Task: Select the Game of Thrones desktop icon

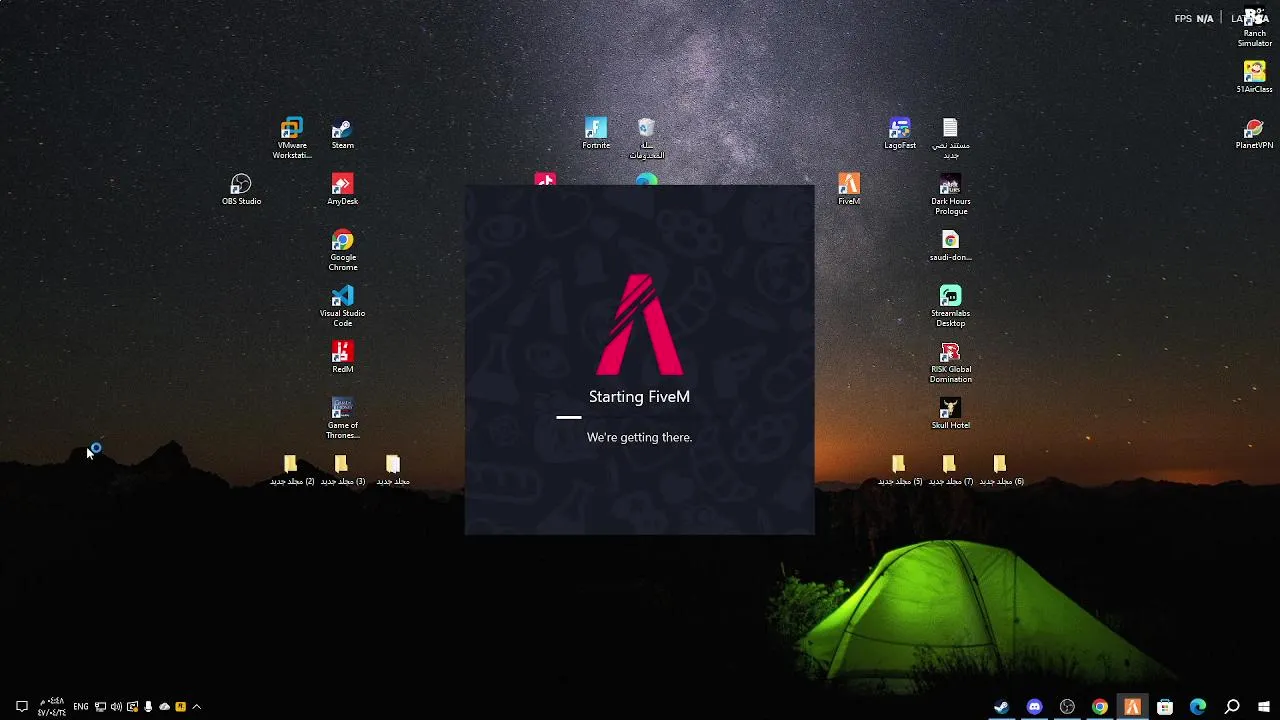Action: (x=342, y=418)
